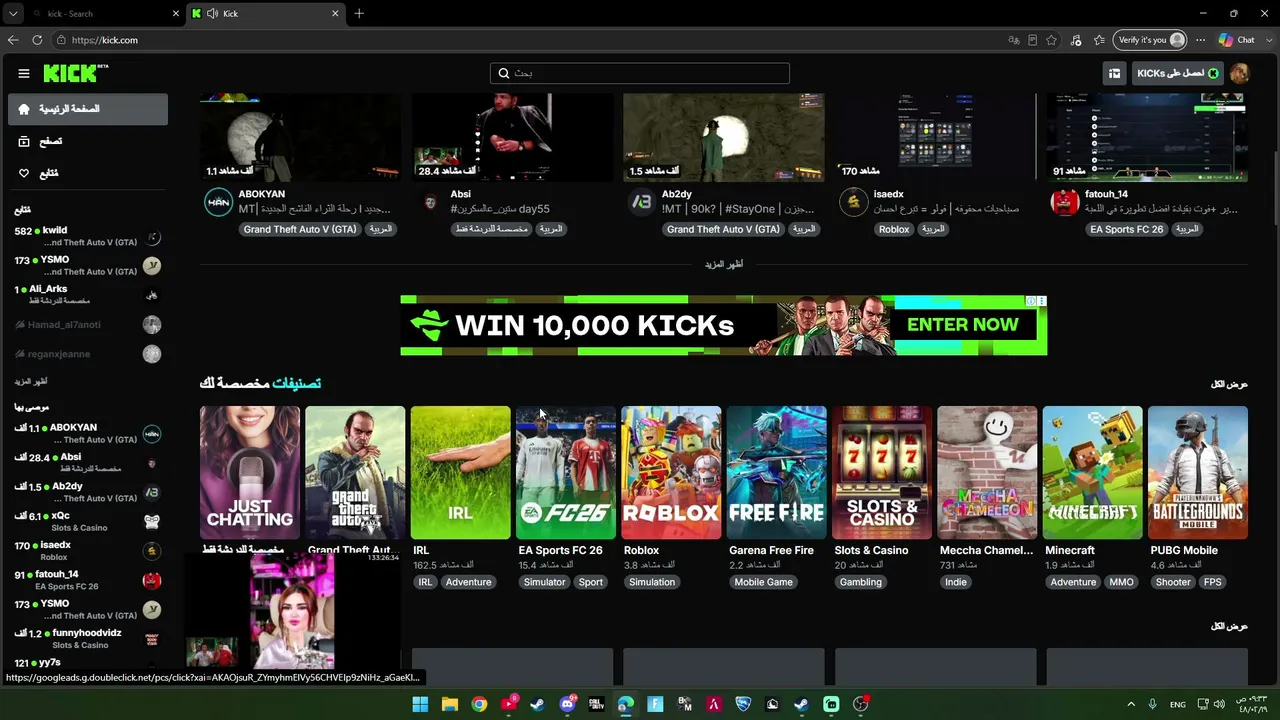Open Discord from the taskbar
The image size is (1280, 720).
click(x=568, y=704)
